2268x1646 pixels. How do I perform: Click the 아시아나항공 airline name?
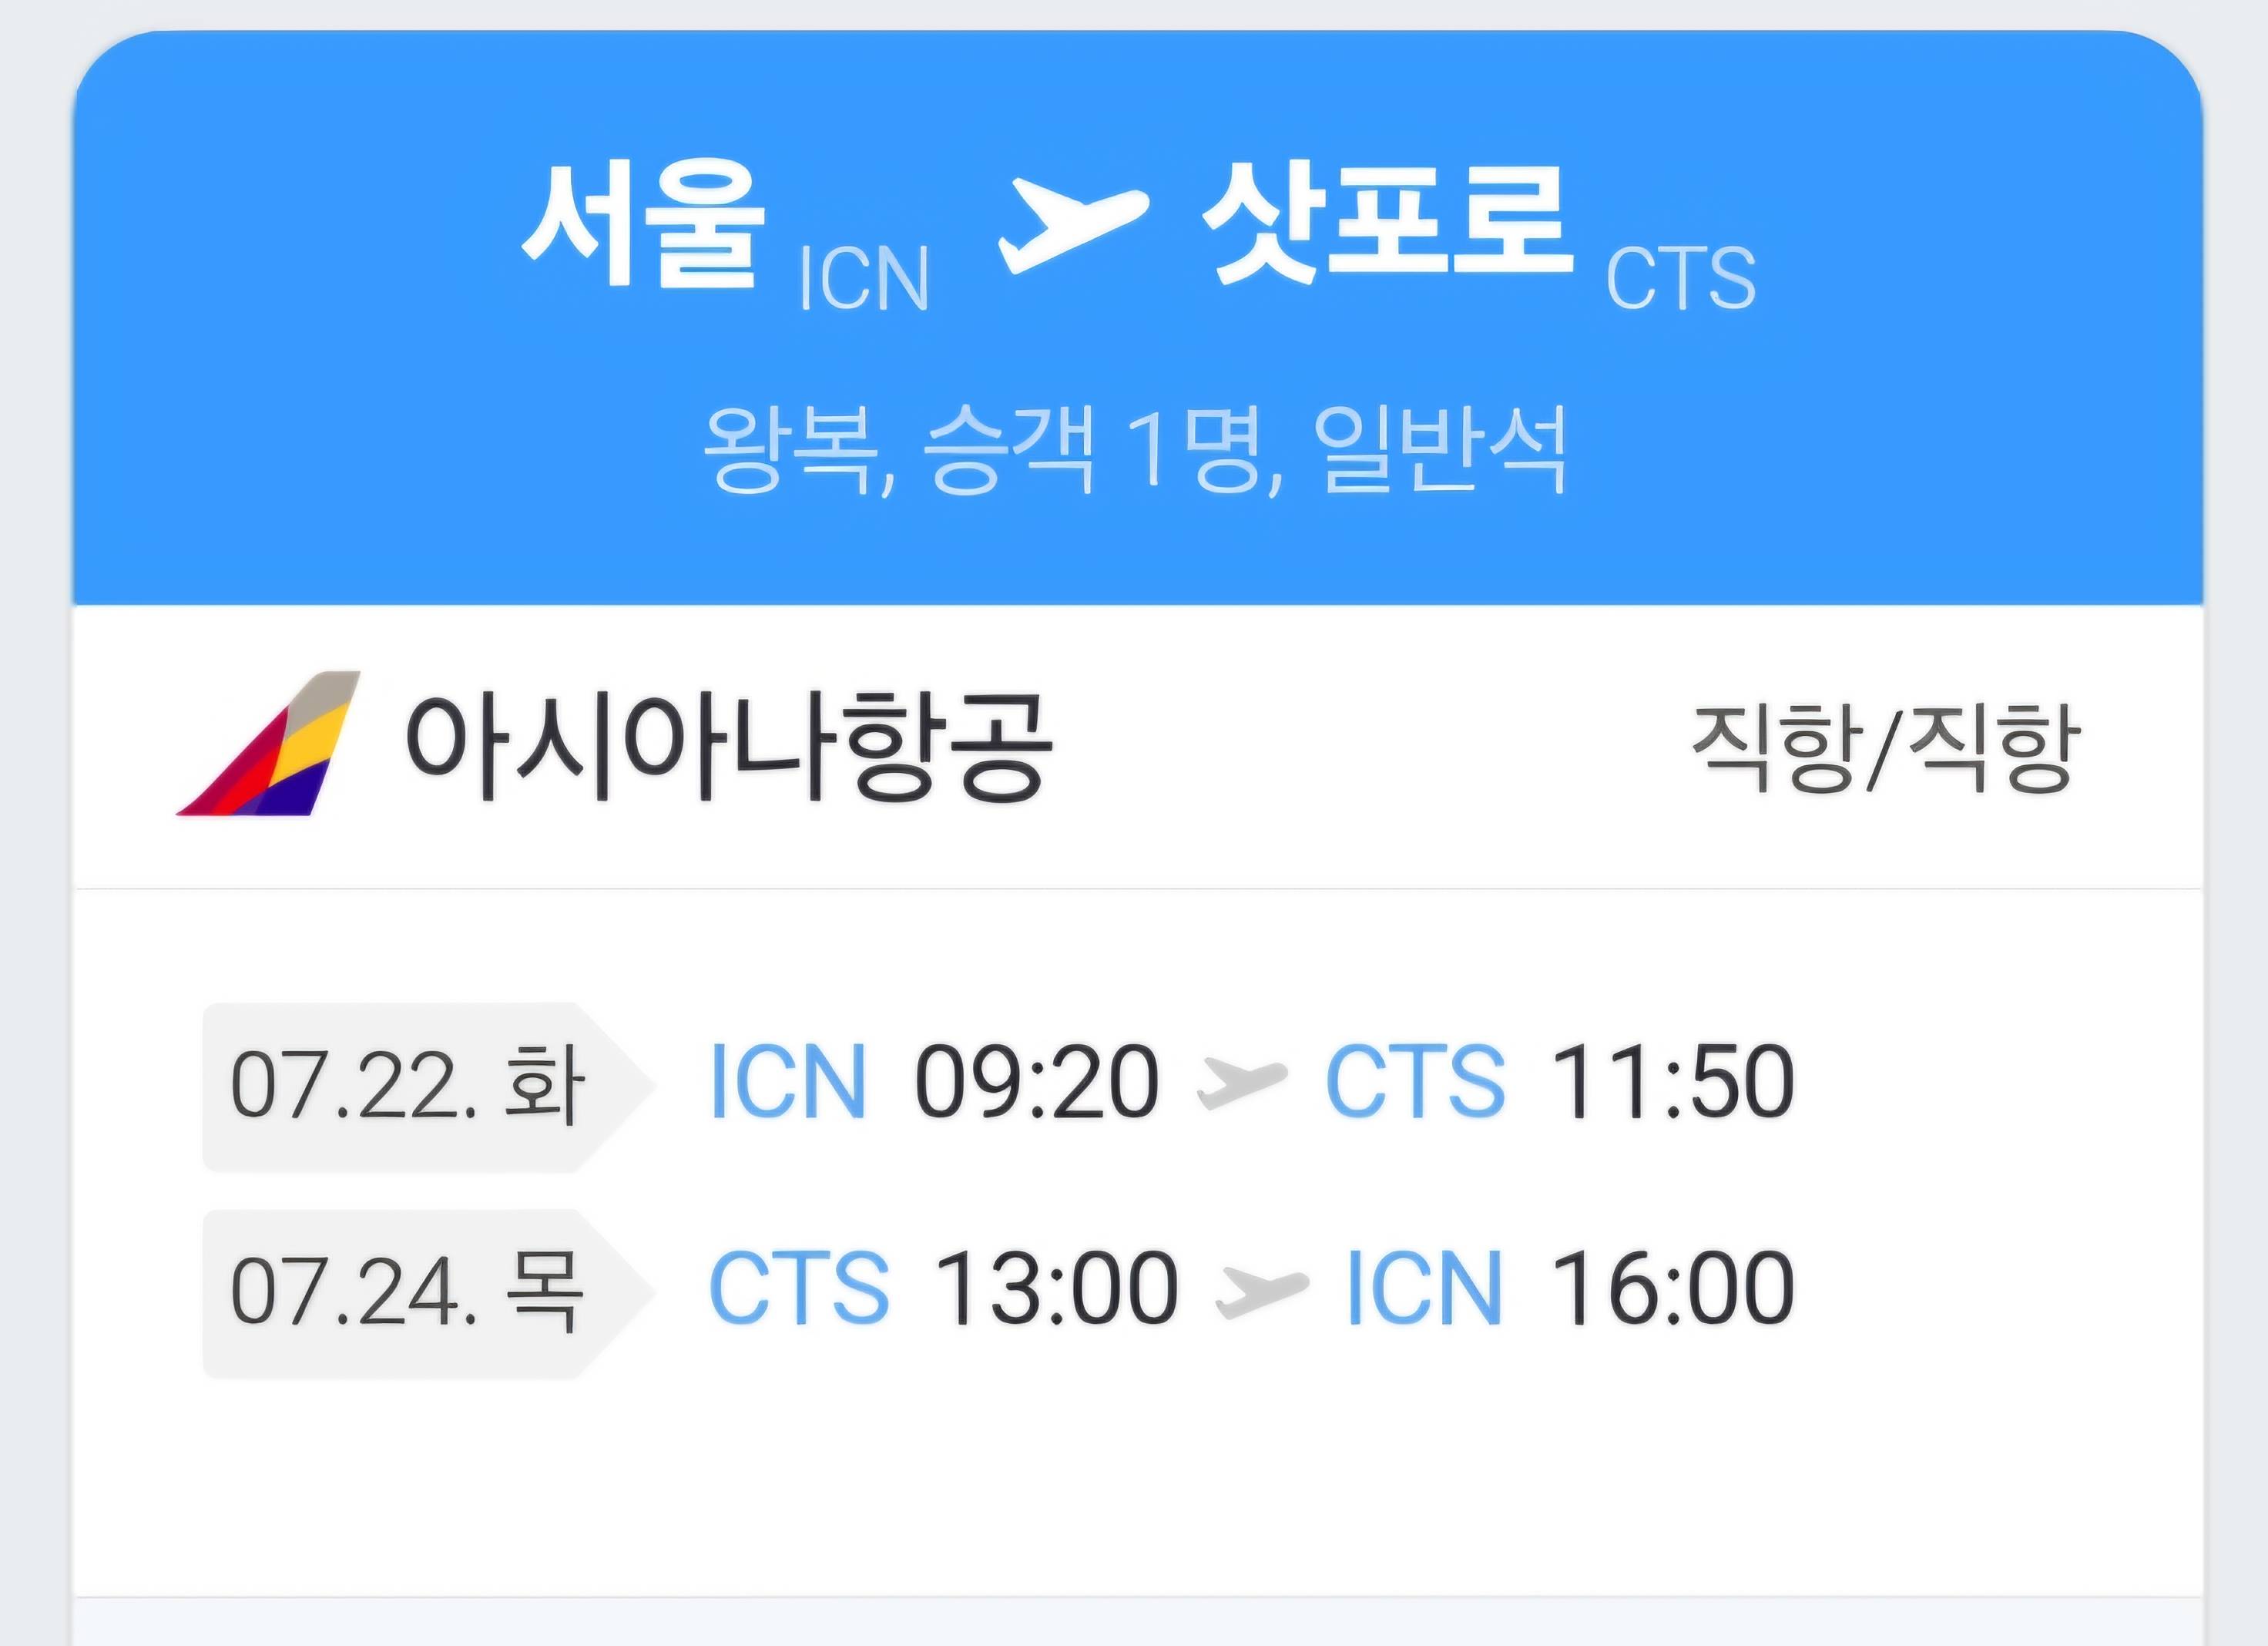727,746
